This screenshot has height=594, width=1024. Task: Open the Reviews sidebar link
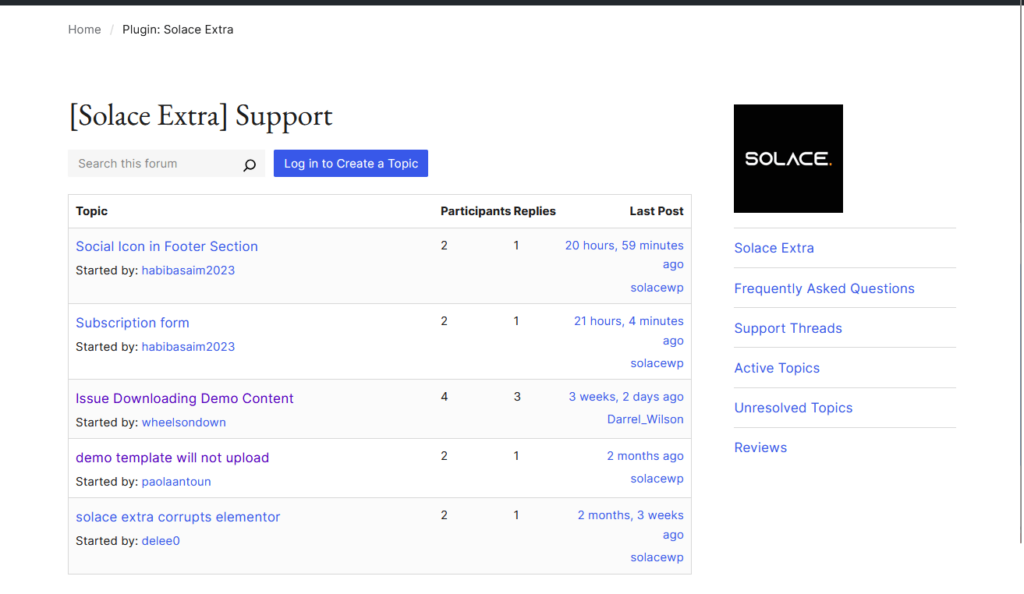click(x=760, y=448)
